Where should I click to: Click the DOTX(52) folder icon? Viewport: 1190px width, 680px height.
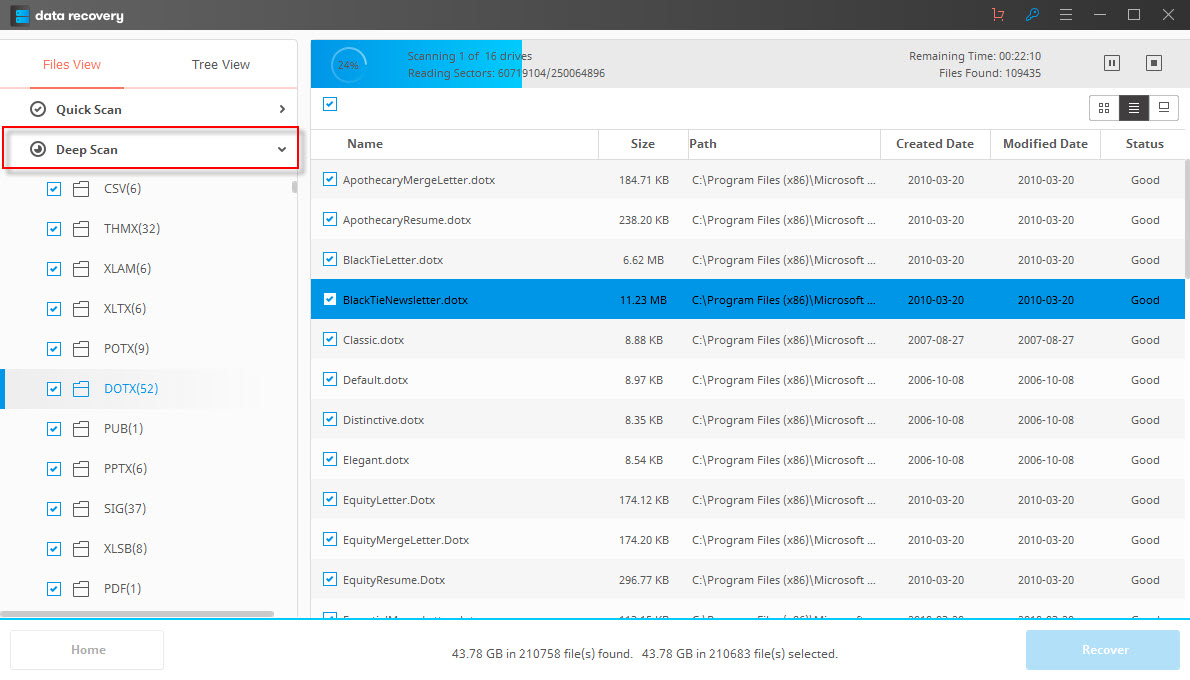pos(81,389)
